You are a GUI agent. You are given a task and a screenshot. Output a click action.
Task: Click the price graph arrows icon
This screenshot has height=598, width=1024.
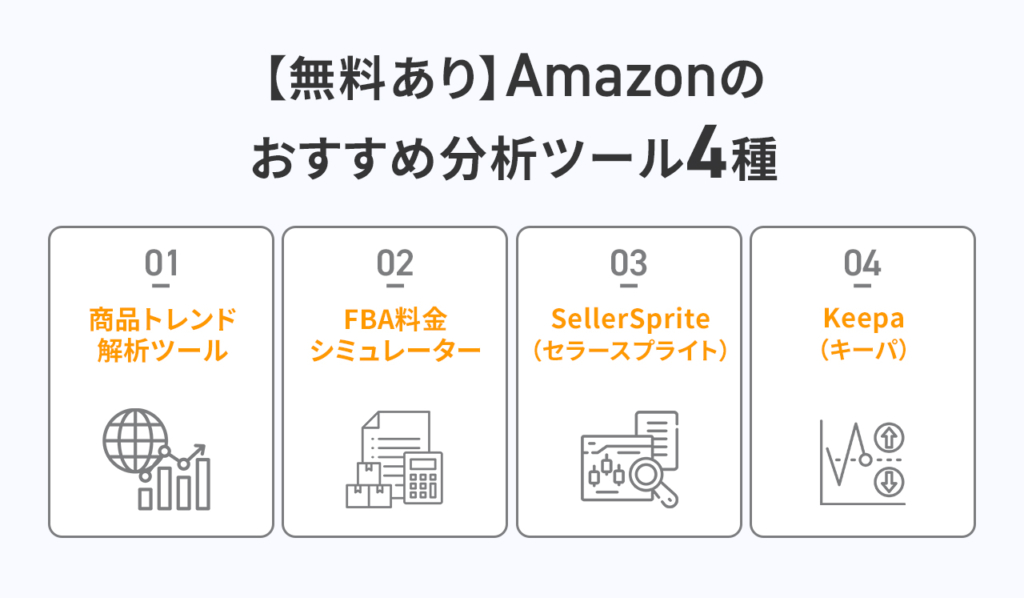click(863, 463)
